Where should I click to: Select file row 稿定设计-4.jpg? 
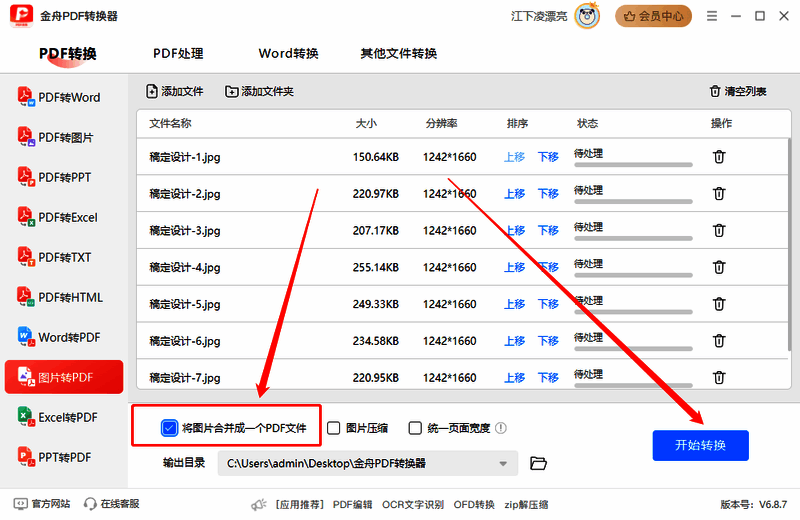463,267
